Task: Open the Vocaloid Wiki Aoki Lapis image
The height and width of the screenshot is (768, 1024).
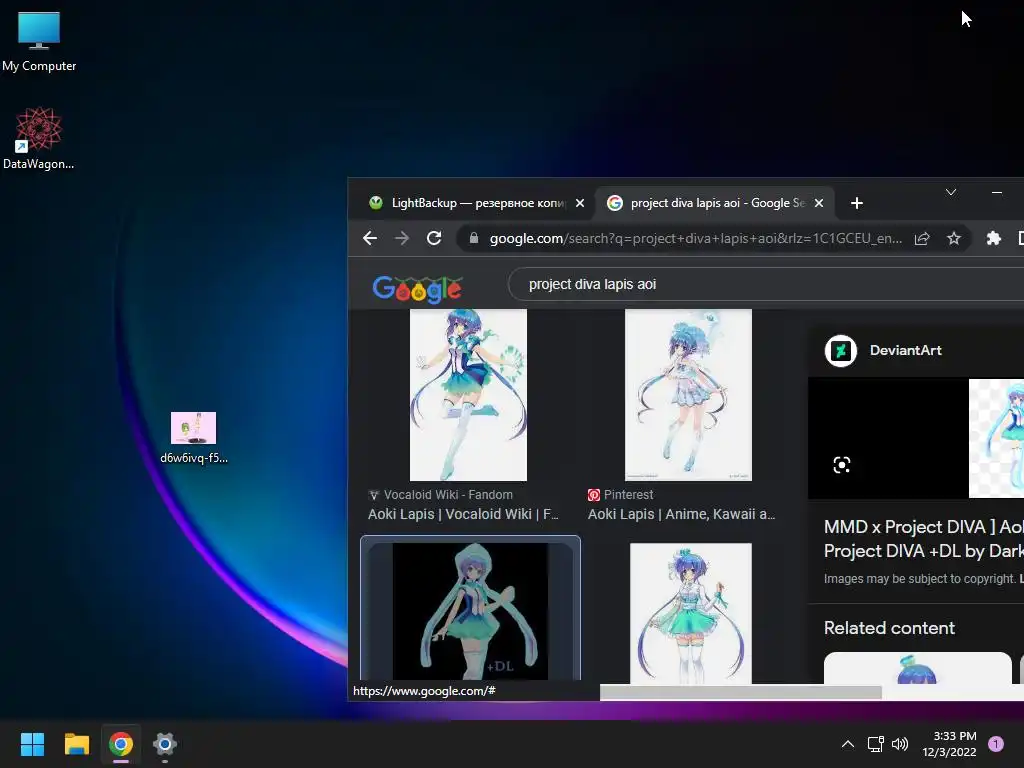Action: tap(468, 395)
